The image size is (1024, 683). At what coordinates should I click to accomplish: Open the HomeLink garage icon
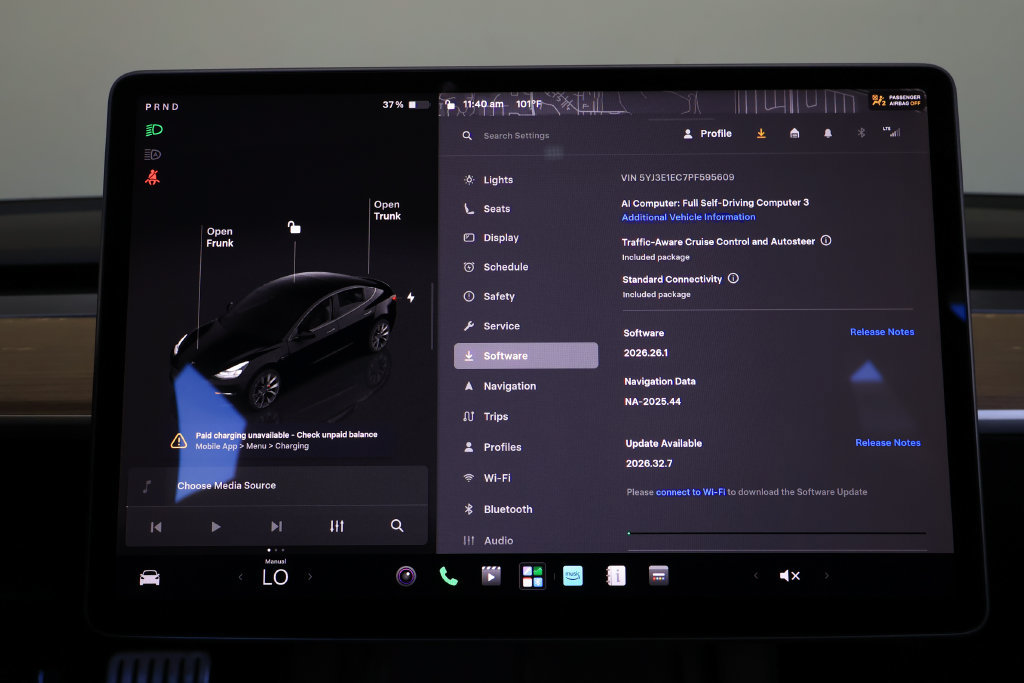tap(794, 133)
